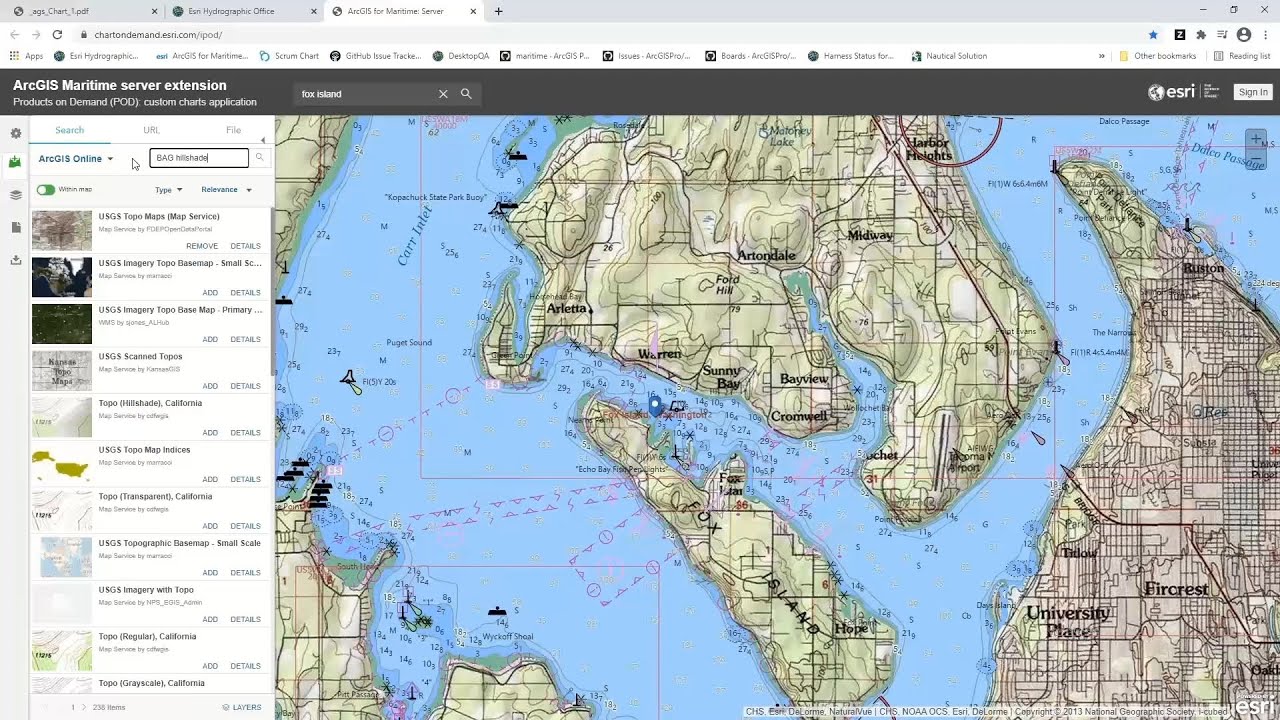Open the Relevance sort dropdown
Screen dimensions: 1280x720
tap(226, 190)
